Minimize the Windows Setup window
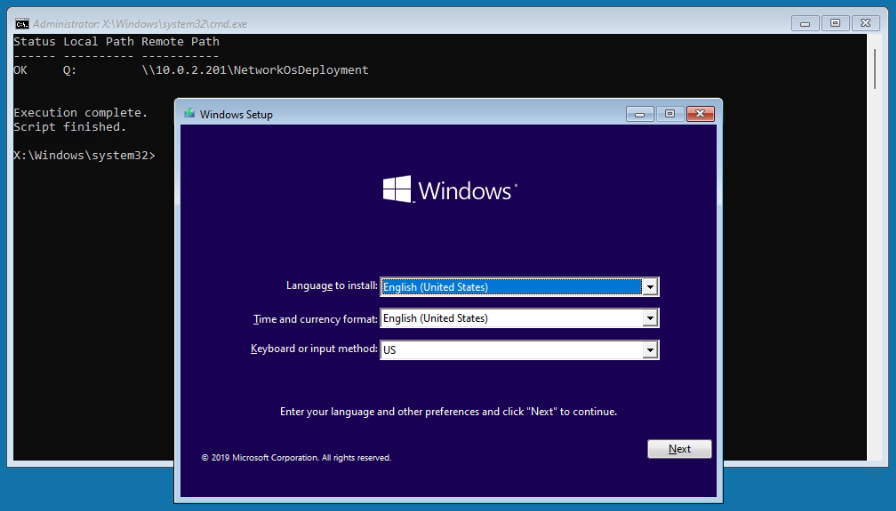Screen dimensions: 896x511 (640, 114)
